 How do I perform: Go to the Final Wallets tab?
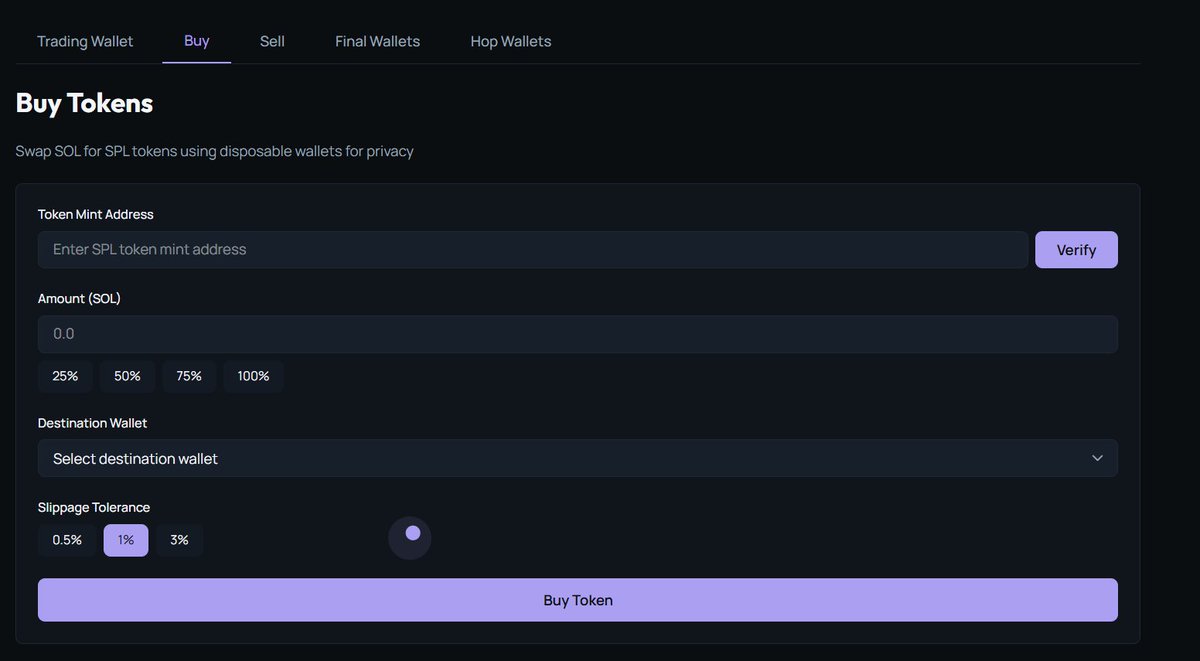377,41
